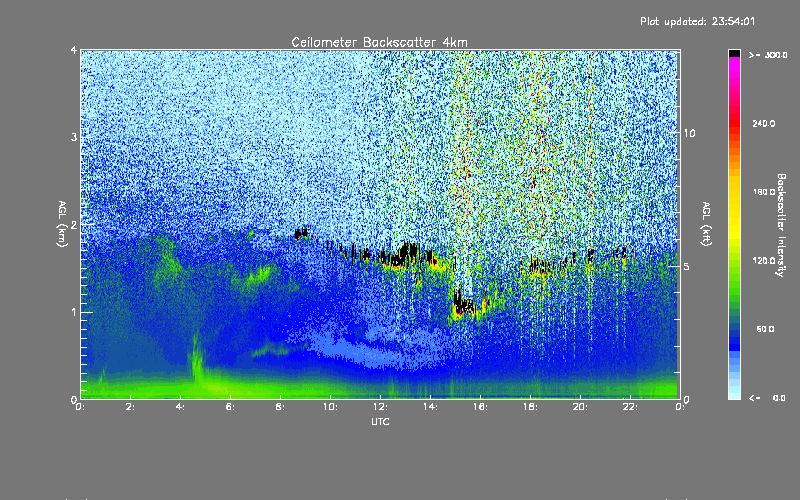Click the "2" tick on the km axis

click(74, 224)
